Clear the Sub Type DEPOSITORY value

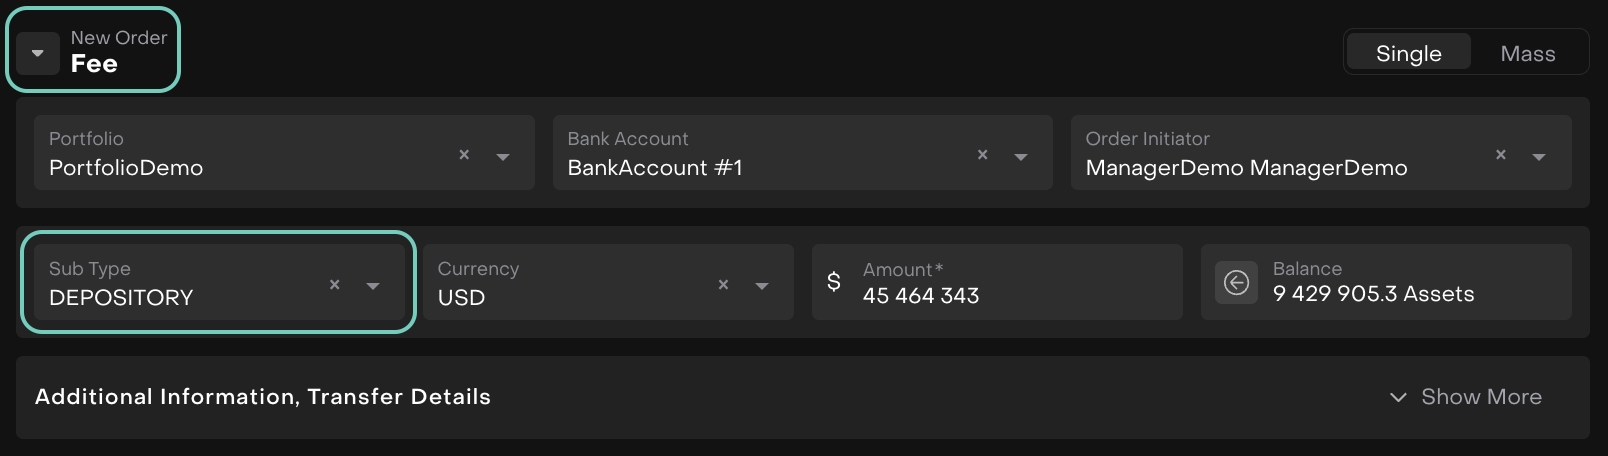tap(335, 285)
